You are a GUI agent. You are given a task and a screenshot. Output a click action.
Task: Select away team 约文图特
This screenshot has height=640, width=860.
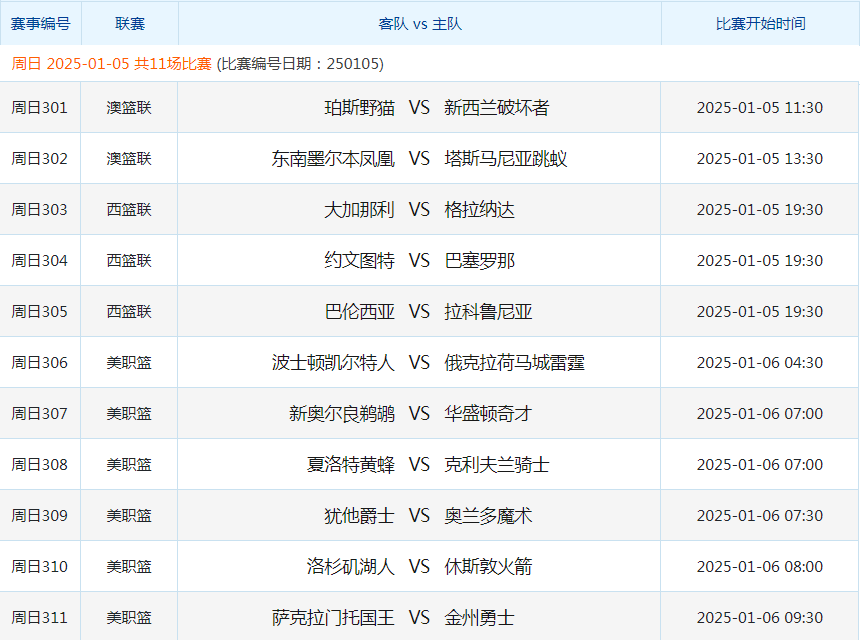click(x=359, y=260)
